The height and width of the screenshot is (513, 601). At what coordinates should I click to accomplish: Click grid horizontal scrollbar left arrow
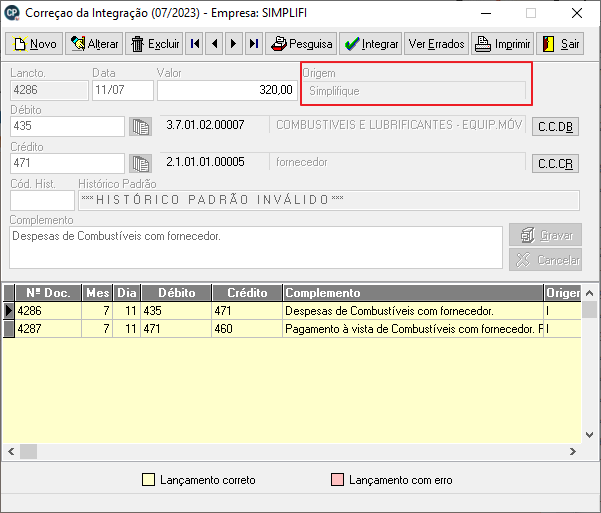(x=11, y=452)
